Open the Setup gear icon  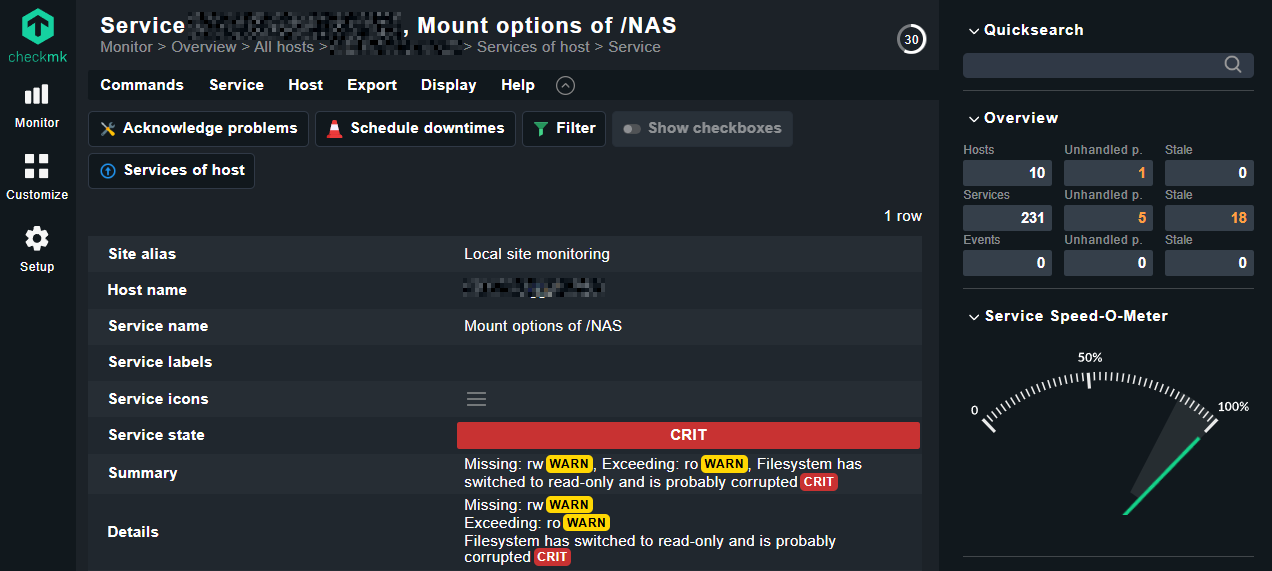[x=37, y=239]
